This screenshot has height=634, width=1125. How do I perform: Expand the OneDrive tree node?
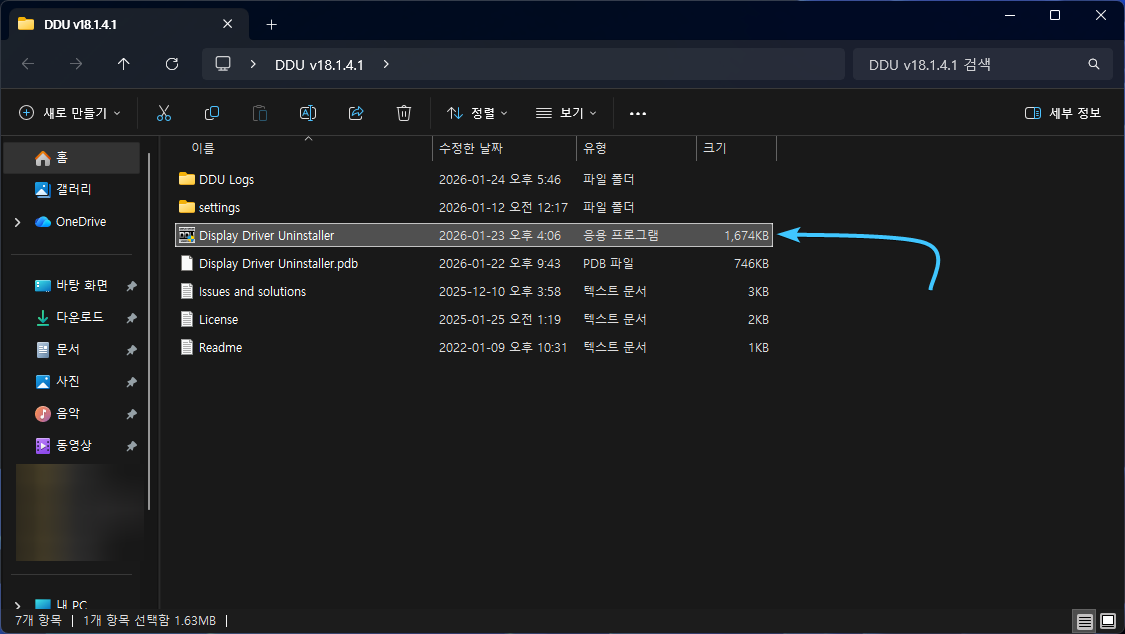click(17, 222)
